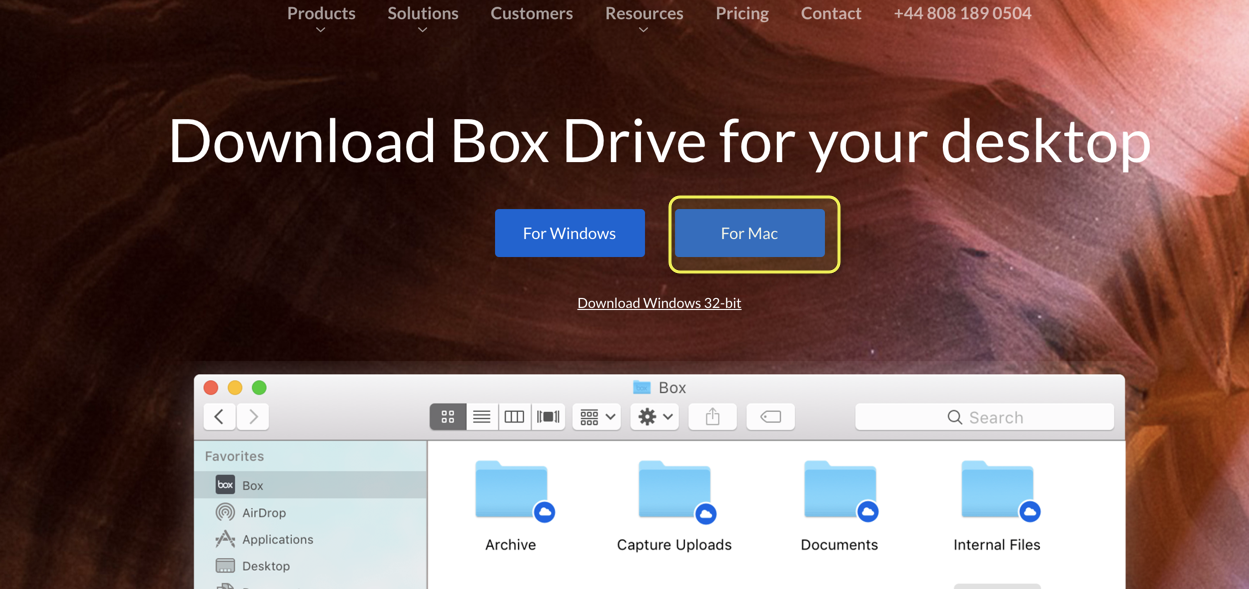
Task: Select the Capture Uploads folder
Action: (674, 506)
